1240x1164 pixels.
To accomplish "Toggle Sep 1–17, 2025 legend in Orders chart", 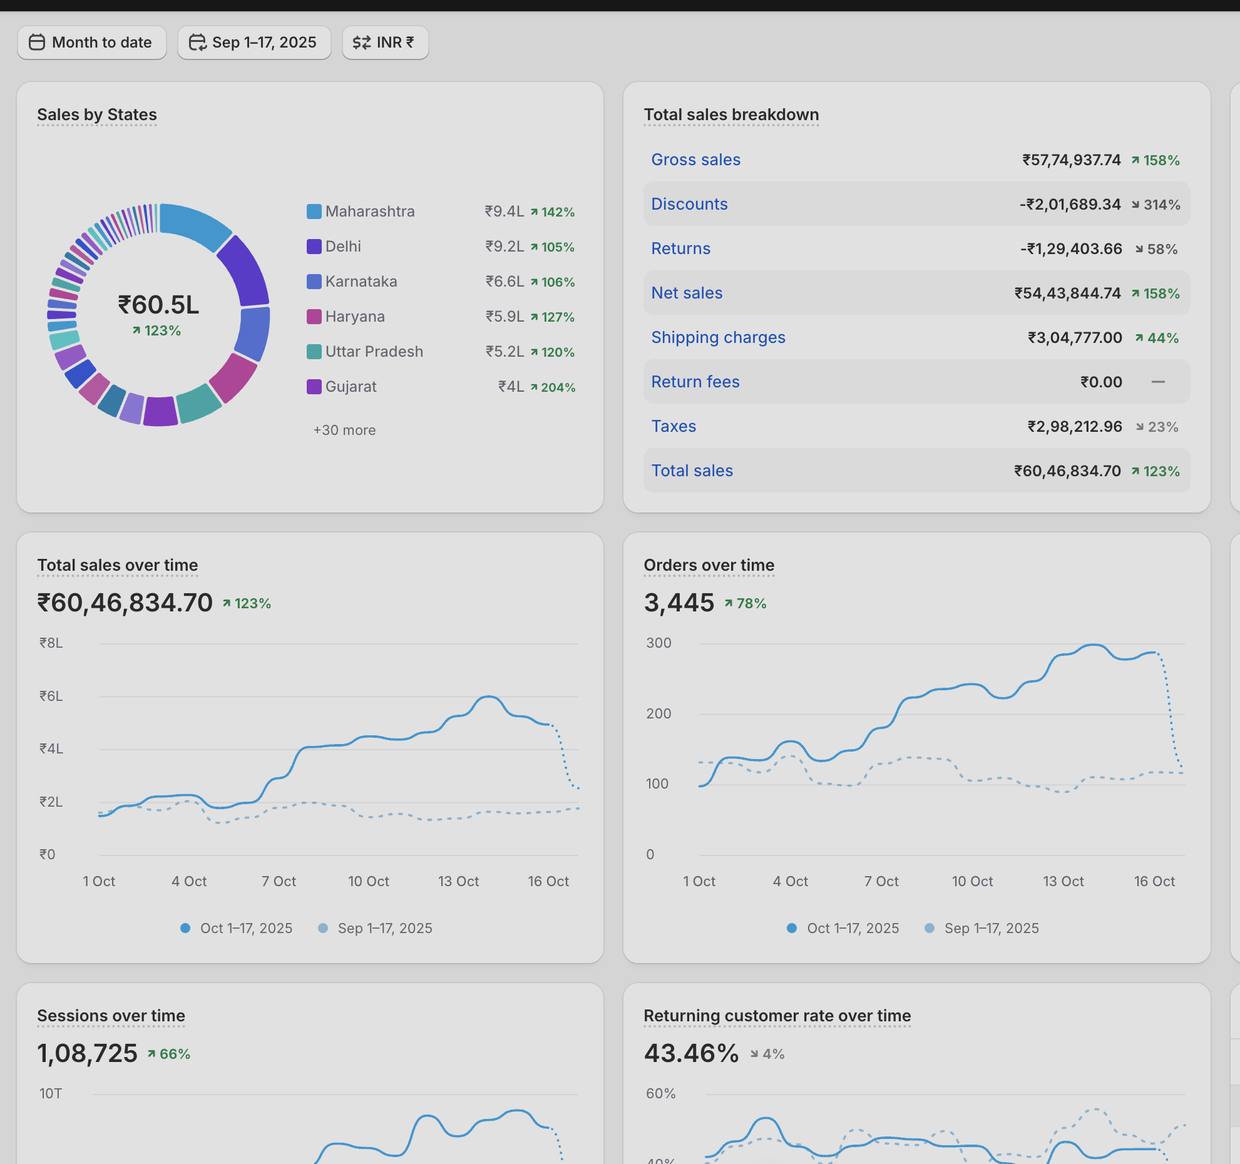I will click(x=982, y=928).
